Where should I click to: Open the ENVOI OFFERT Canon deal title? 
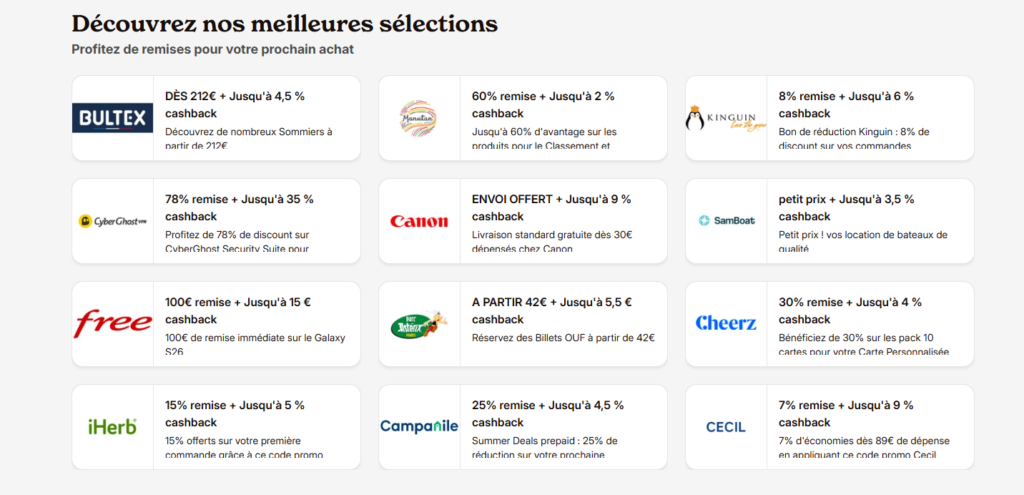point(551,208)
